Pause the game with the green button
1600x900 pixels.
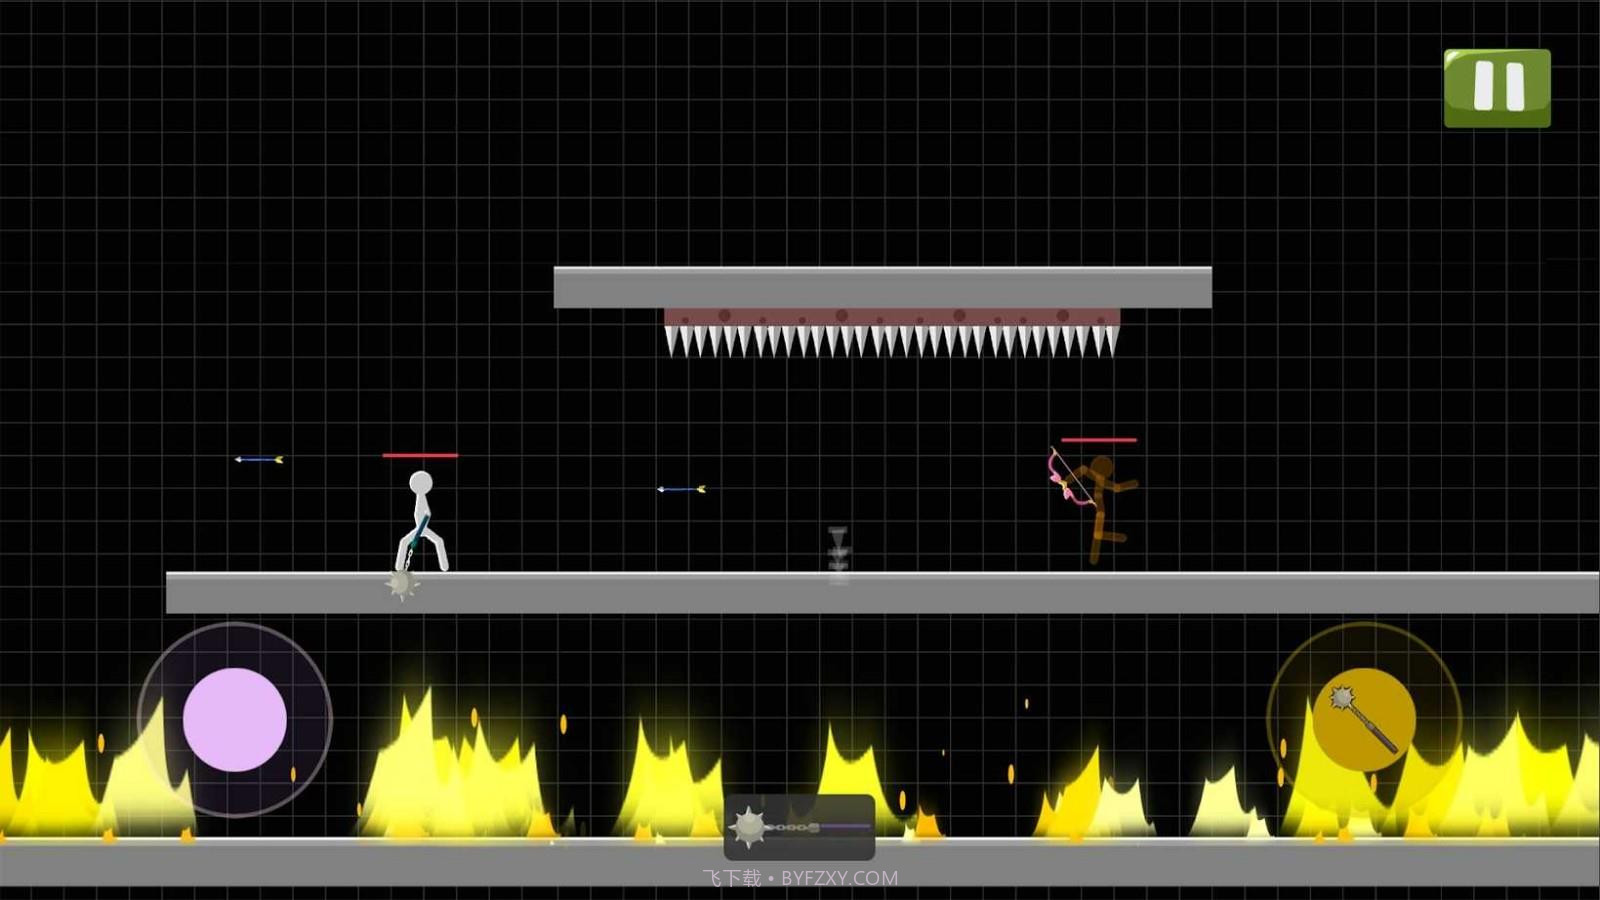1496,88
